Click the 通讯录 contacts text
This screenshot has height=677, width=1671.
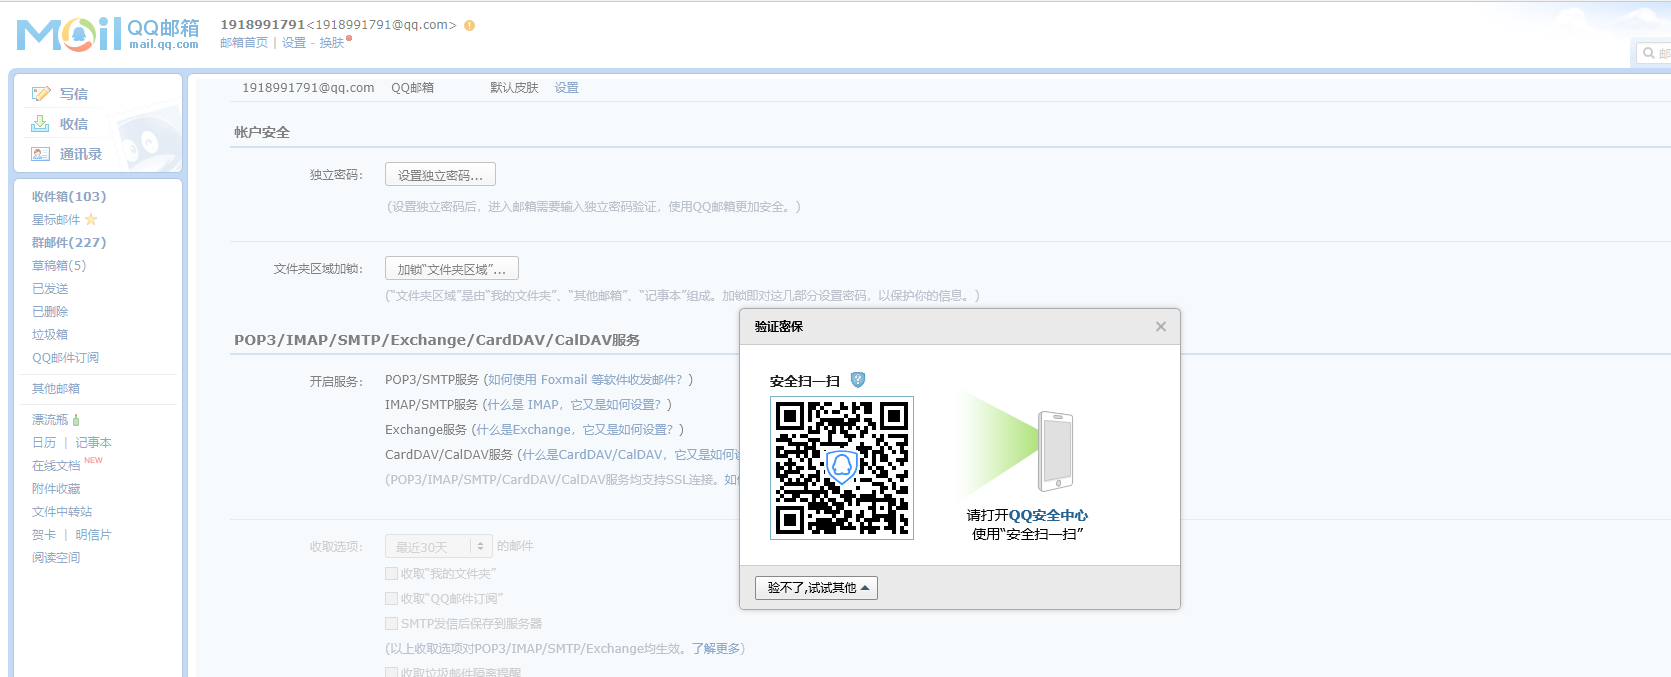81,154
